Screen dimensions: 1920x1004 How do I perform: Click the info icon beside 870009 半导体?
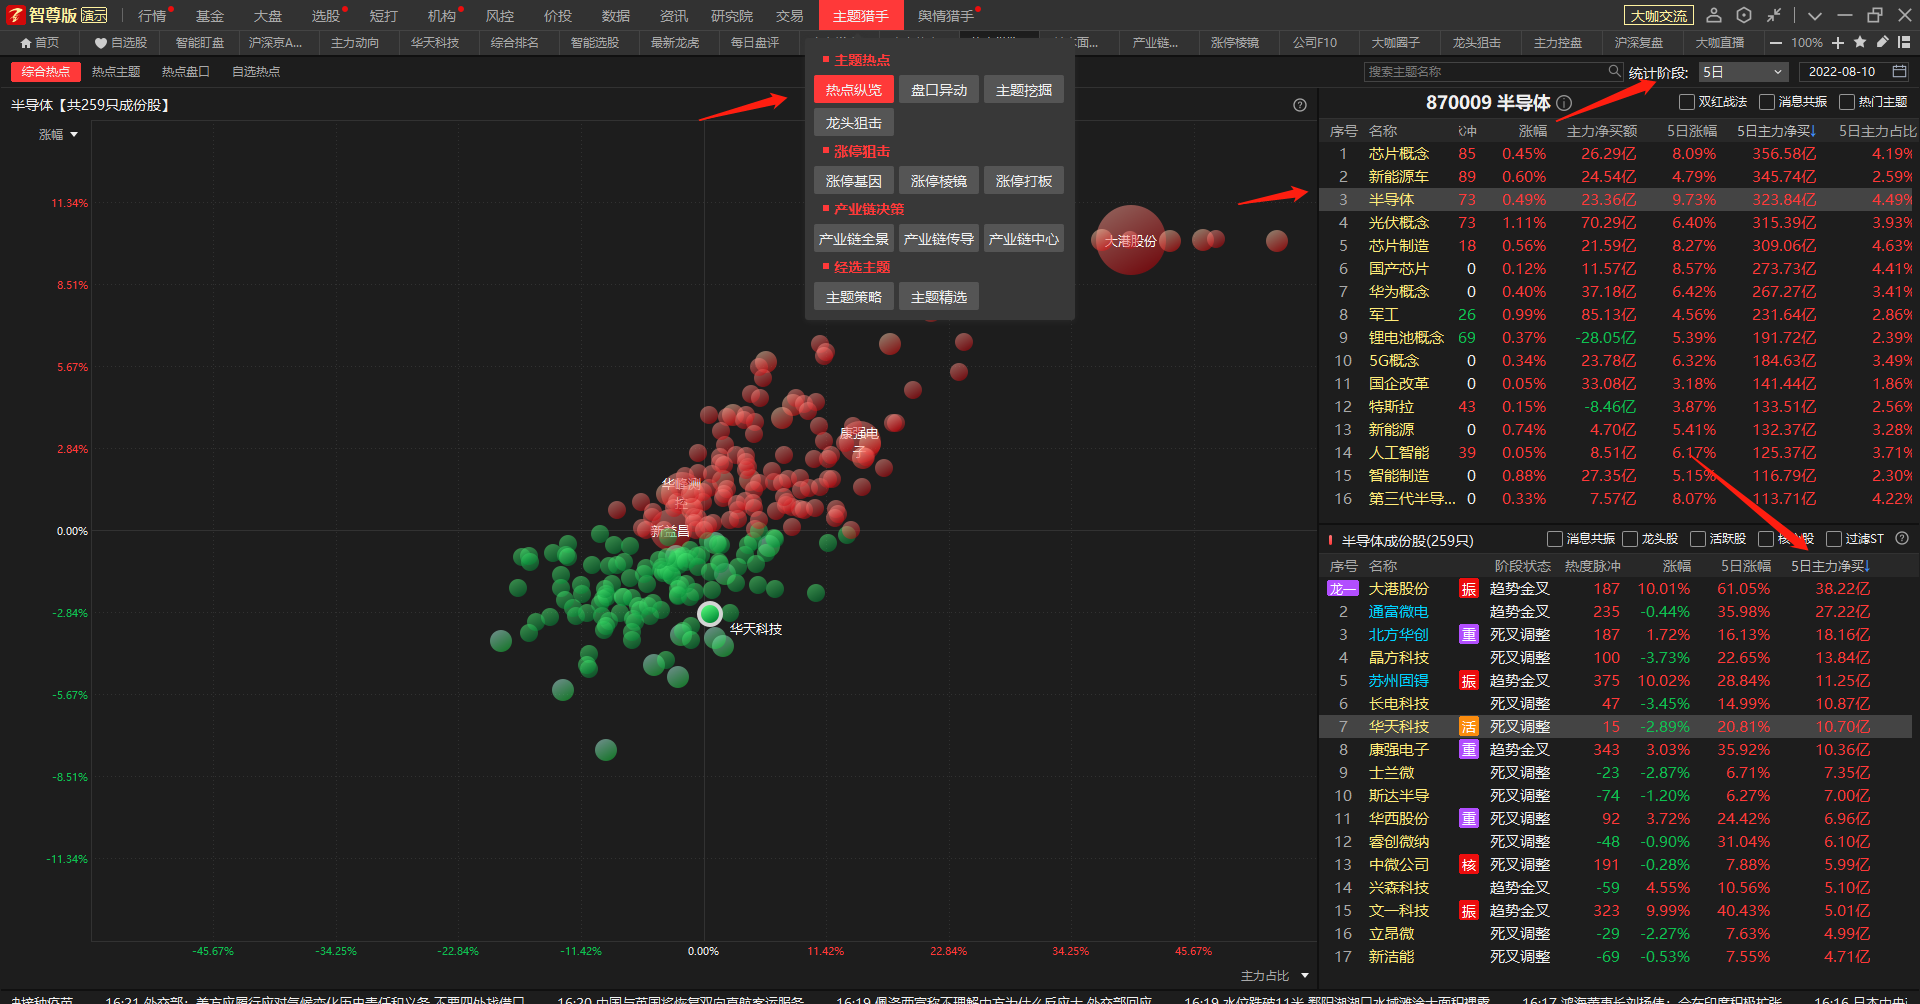coord(1565,103)
